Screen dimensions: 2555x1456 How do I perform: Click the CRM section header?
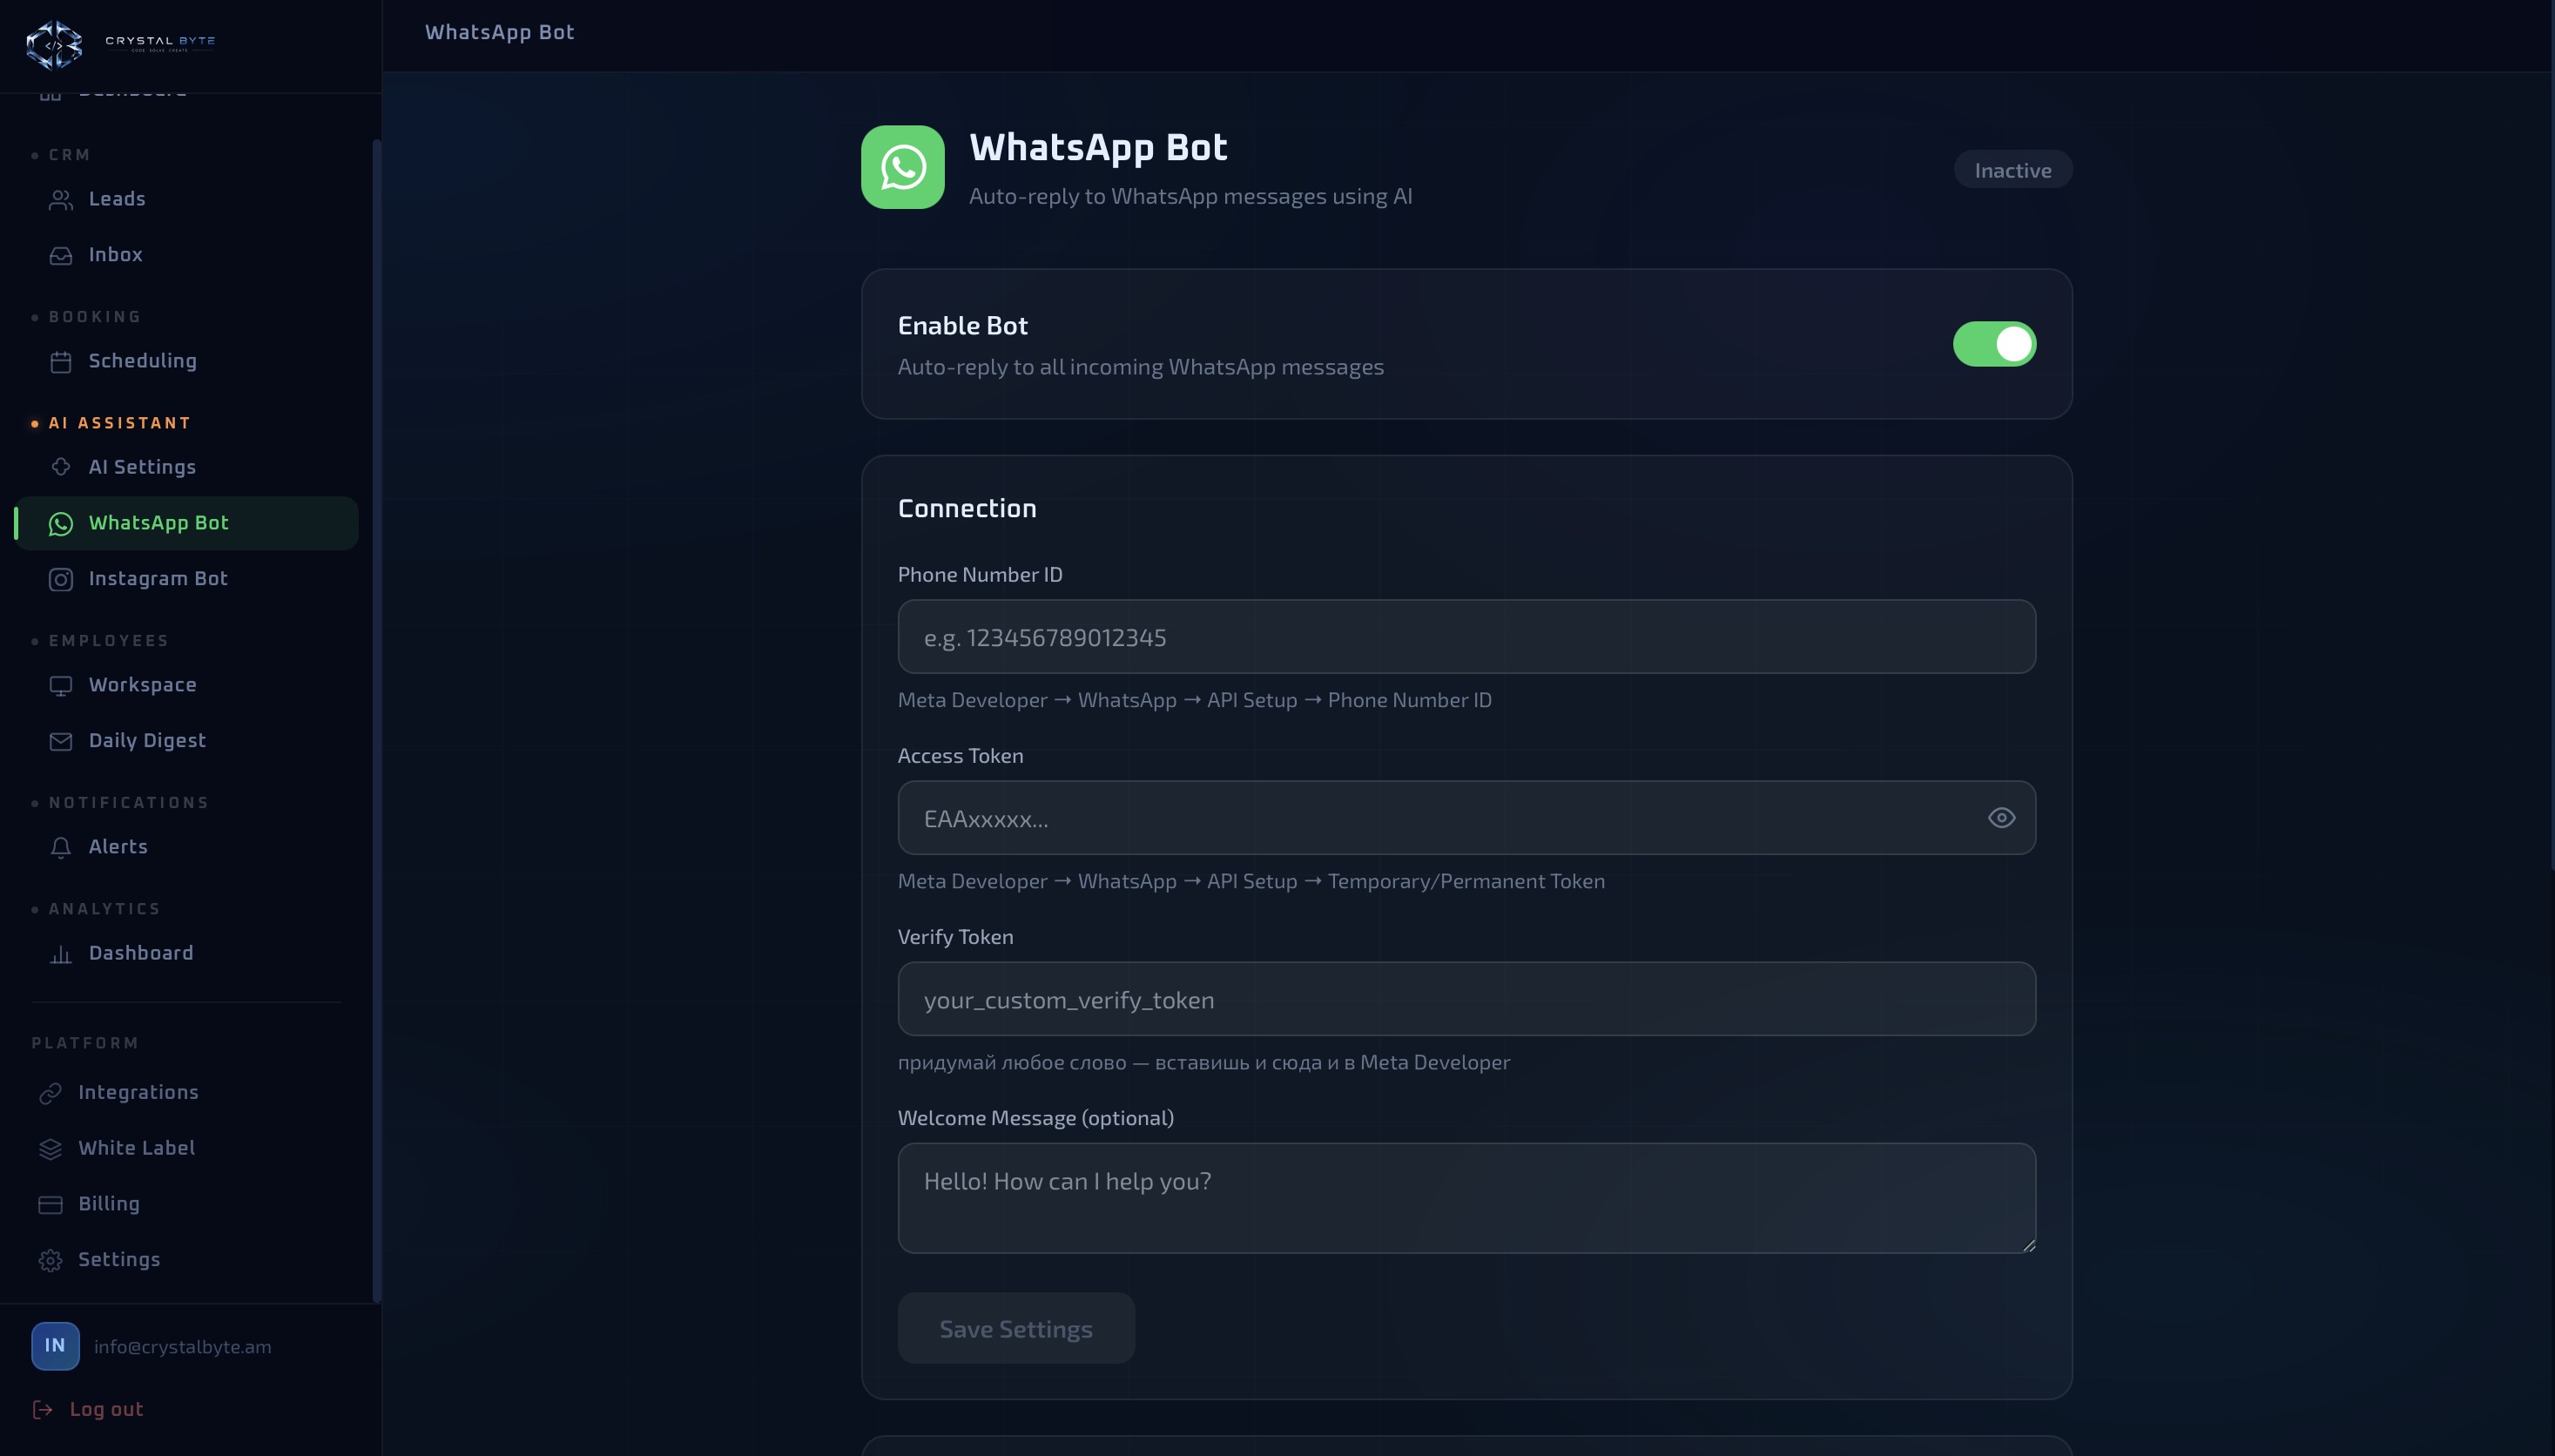(x=69, y=155)
